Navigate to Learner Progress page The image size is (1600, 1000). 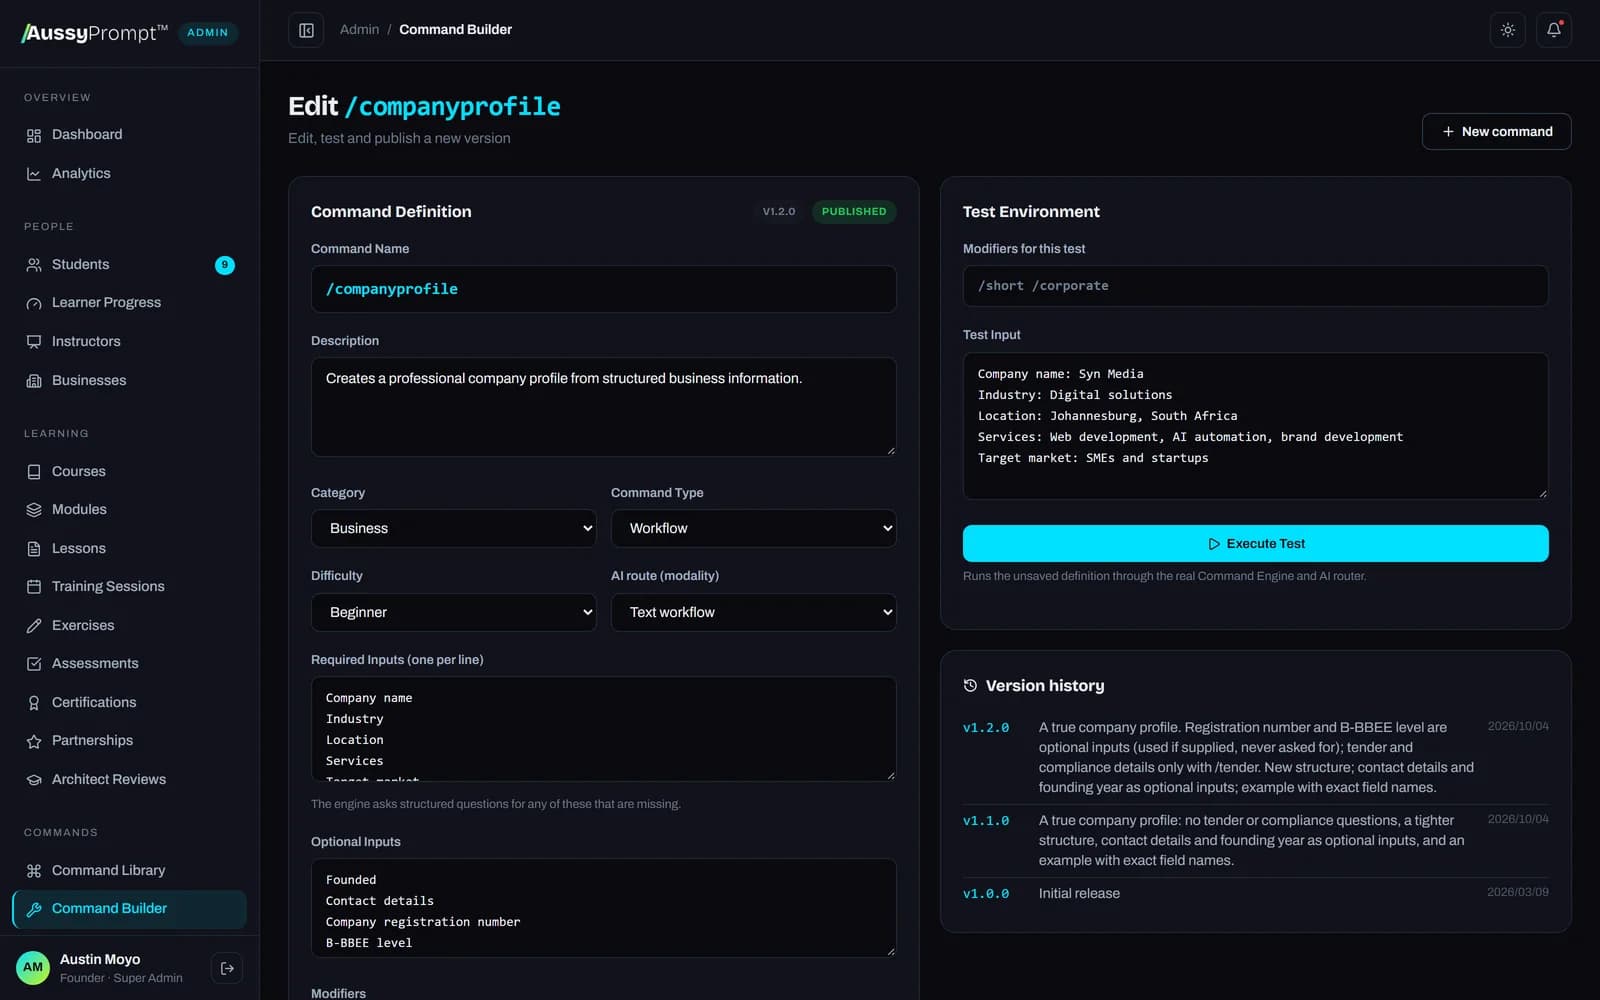(x=130, y=303)
